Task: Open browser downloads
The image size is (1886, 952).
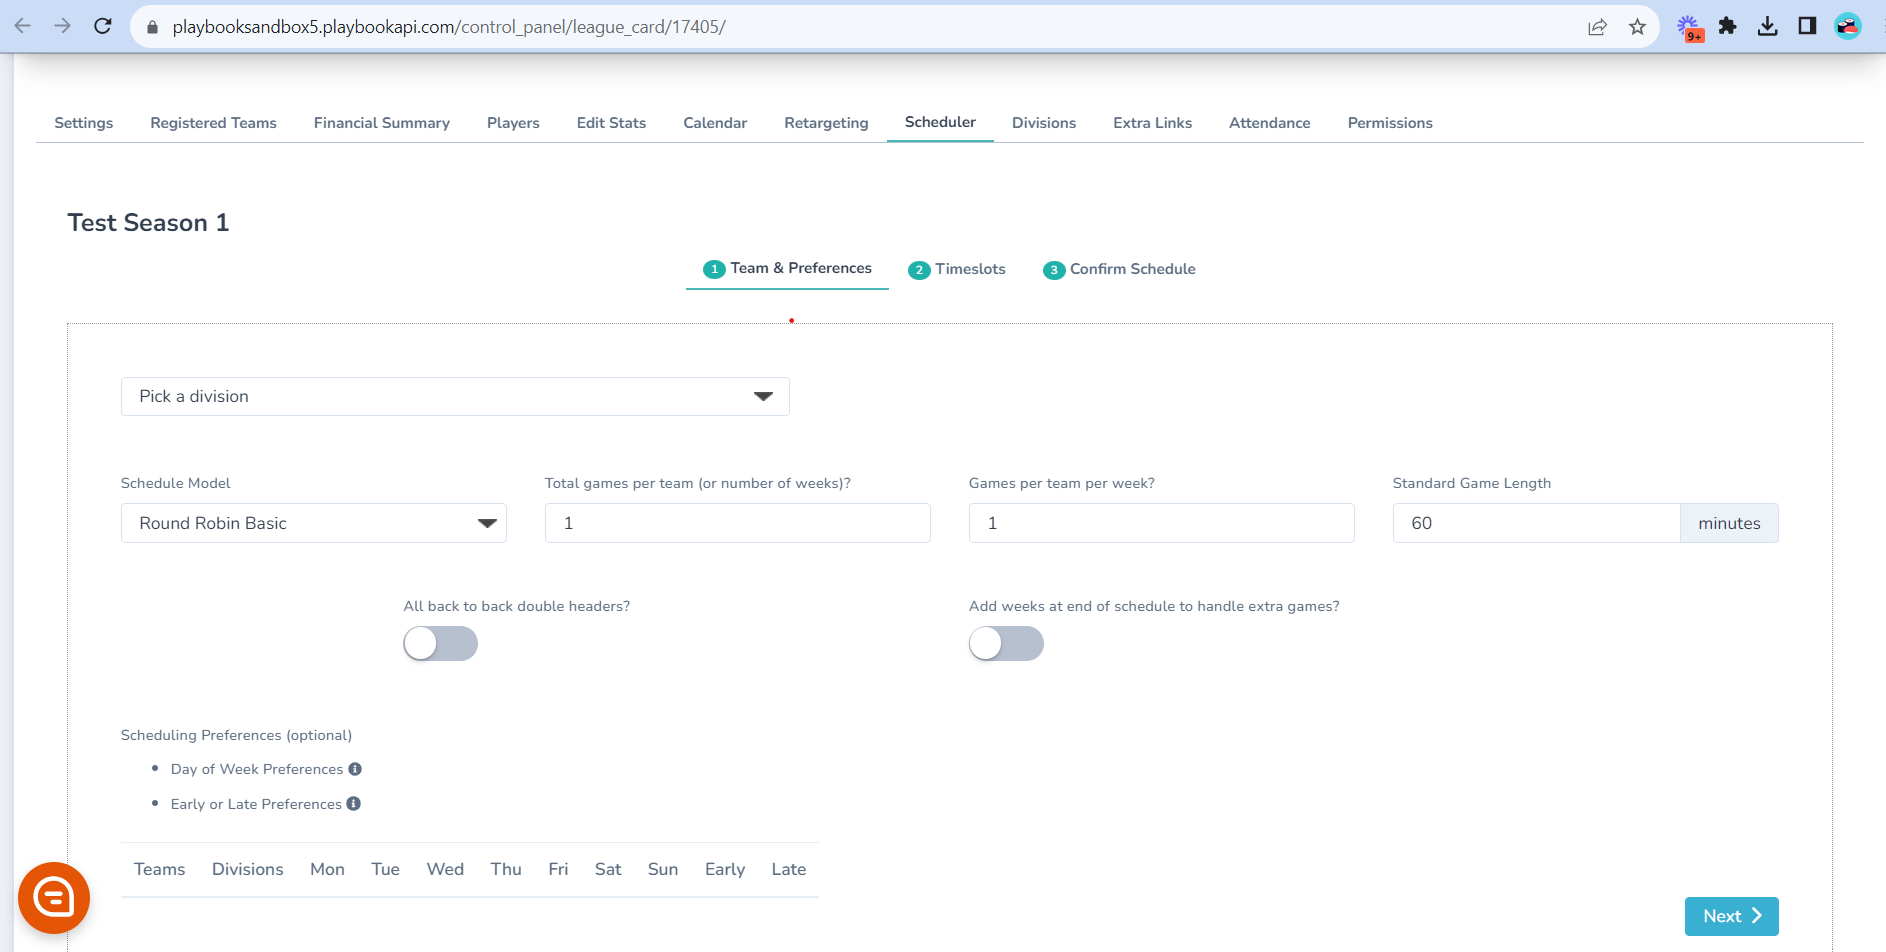Action: (x=1767, y=26)
